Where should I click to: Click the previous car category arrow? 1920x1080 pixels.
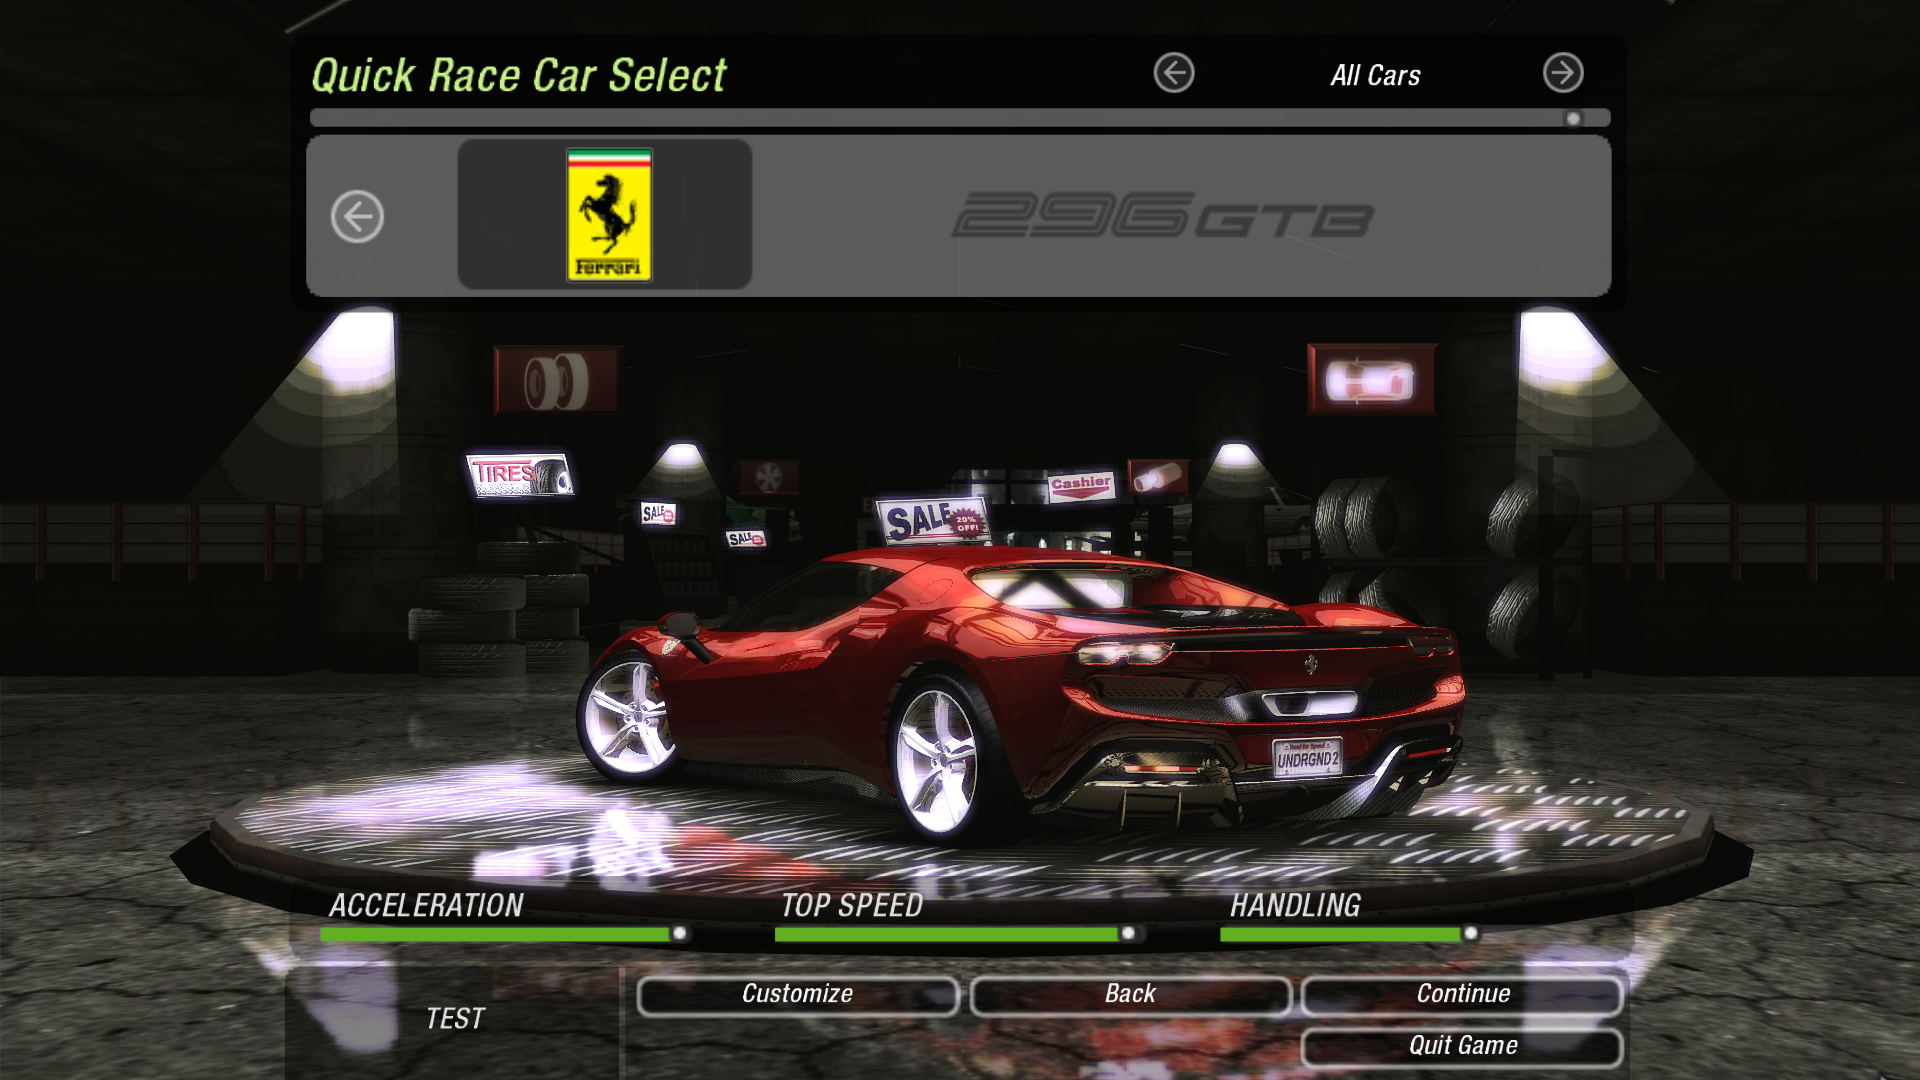click(1174, 73)
